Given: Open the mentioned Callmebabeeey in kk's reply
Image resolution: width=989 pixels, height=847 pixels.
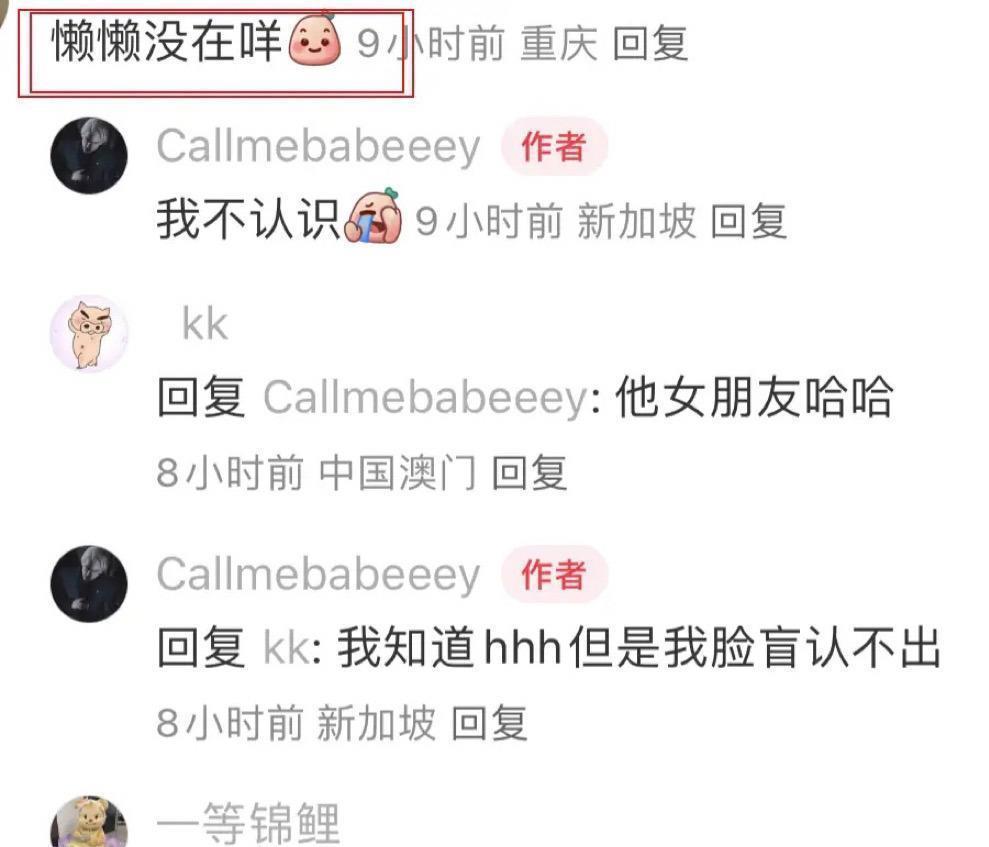Looking at the screenshot, I should pos(426,398).
